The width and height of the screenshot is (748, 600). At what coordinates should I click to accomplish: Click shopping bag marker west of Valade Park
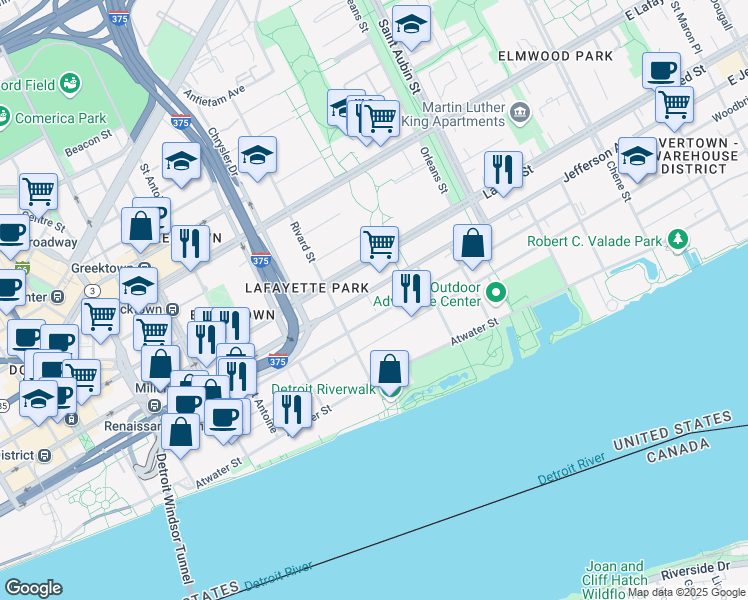(x=472, y=243)
